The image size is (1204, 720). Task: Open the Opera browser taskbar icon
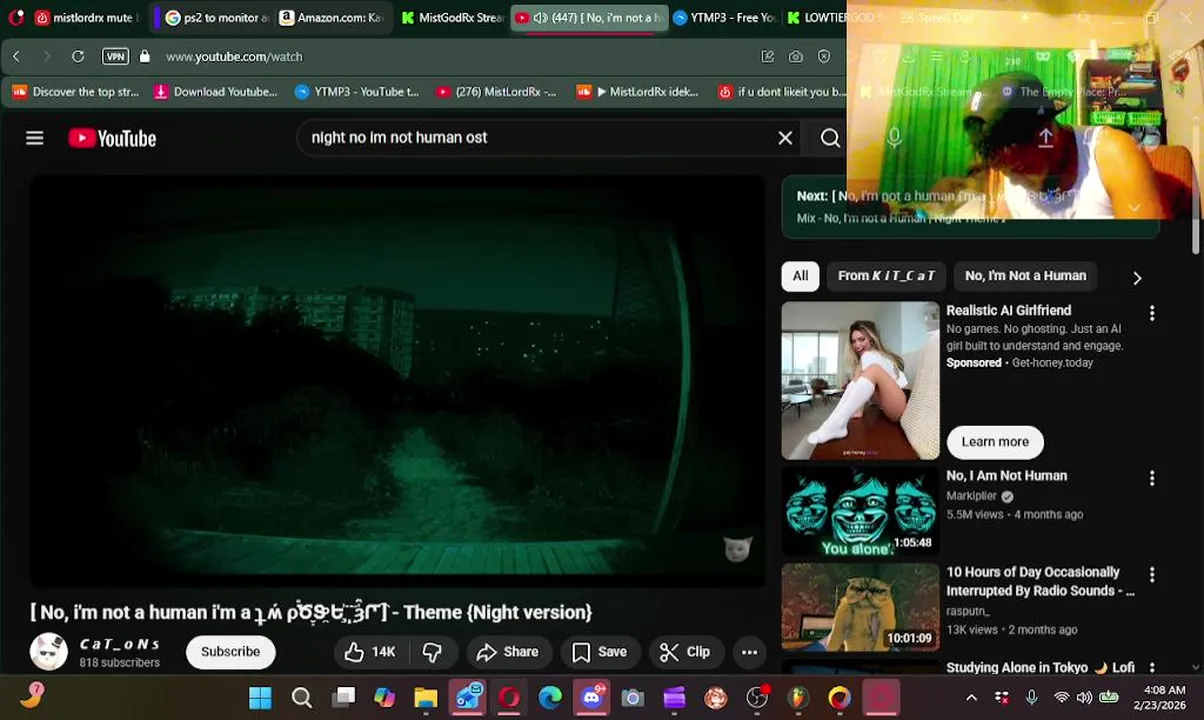tap(509, 698)
